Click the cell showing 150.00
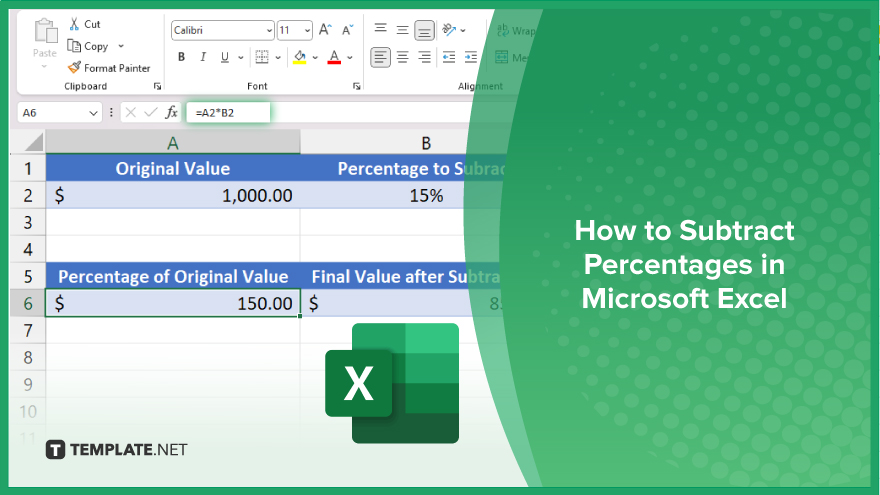Image resolution: width=880 pixels, height=495 pixels. pyautogui.click(x=173, y=303)
